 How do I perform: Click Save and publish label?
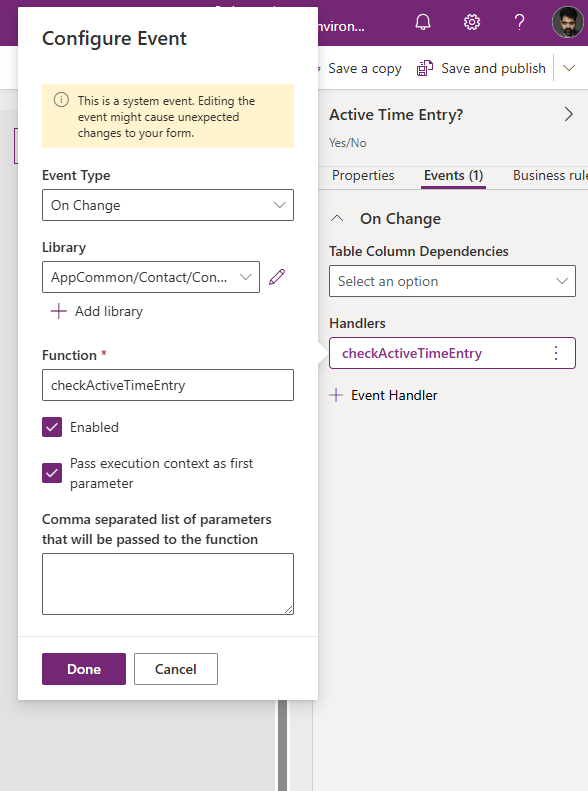[x=493, y=68]
